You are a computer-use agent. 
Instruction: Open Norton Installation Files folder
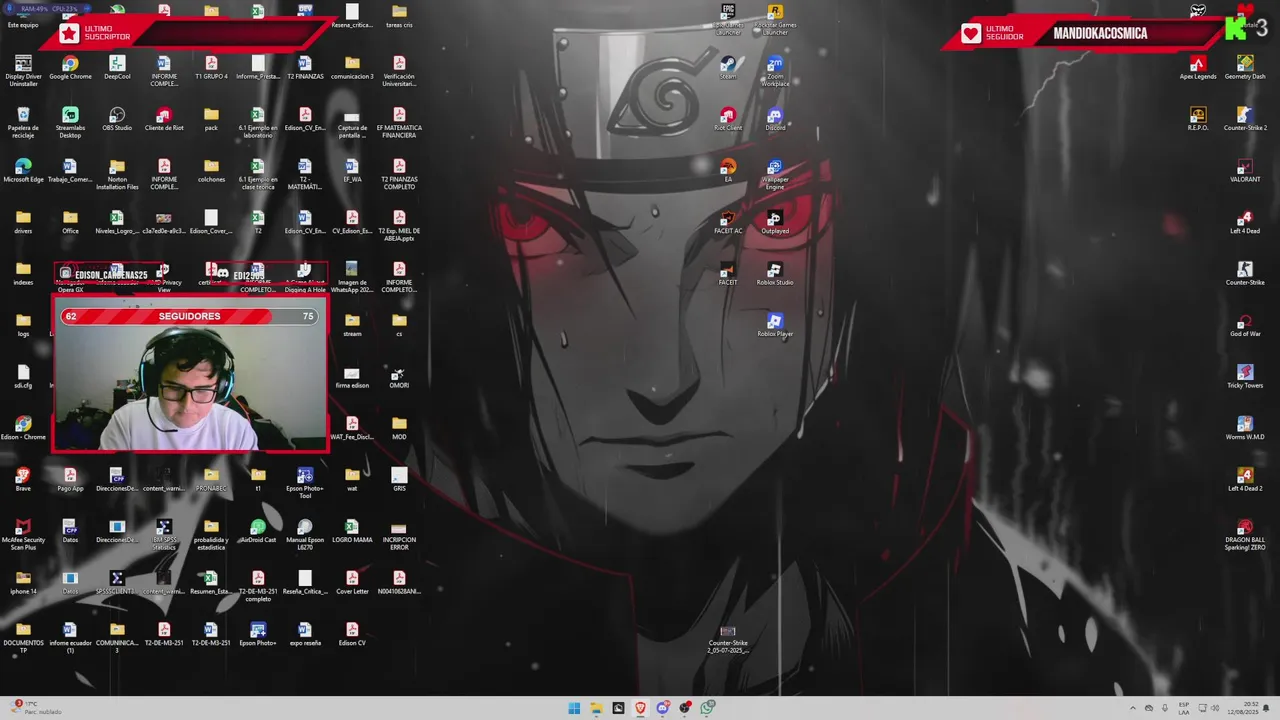(x=117, y=174)
